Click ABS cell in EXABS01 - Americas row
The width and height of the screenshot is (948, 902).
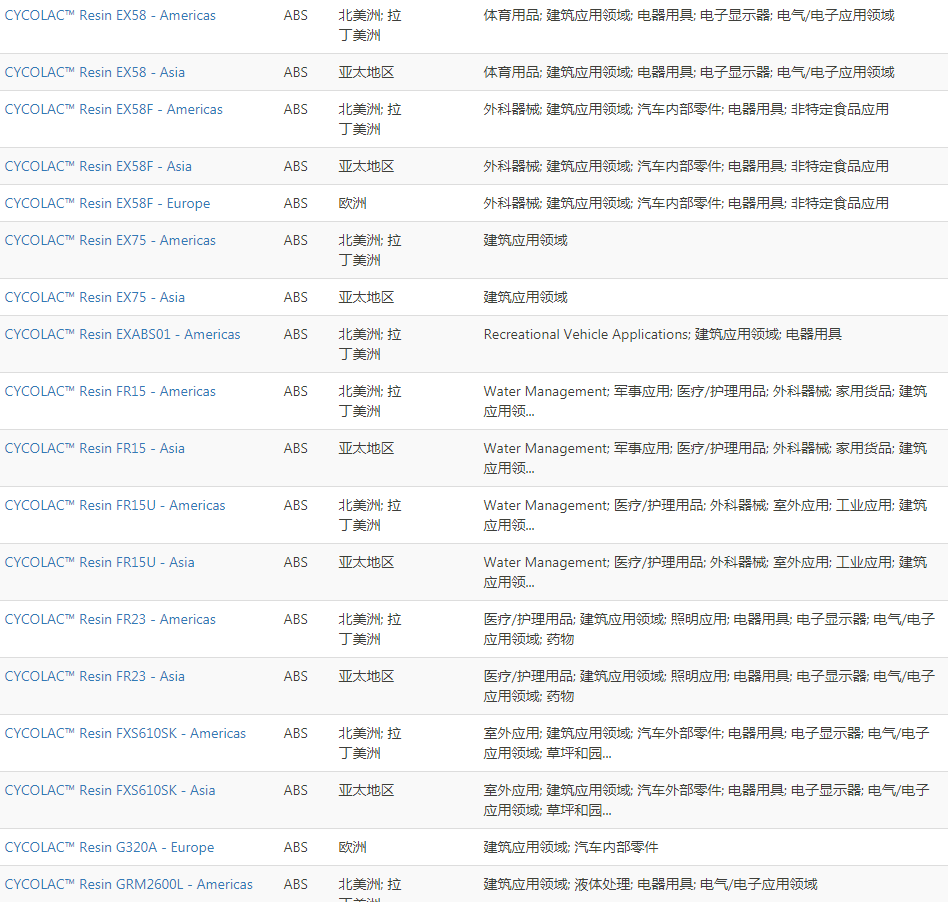coord(296,334)
